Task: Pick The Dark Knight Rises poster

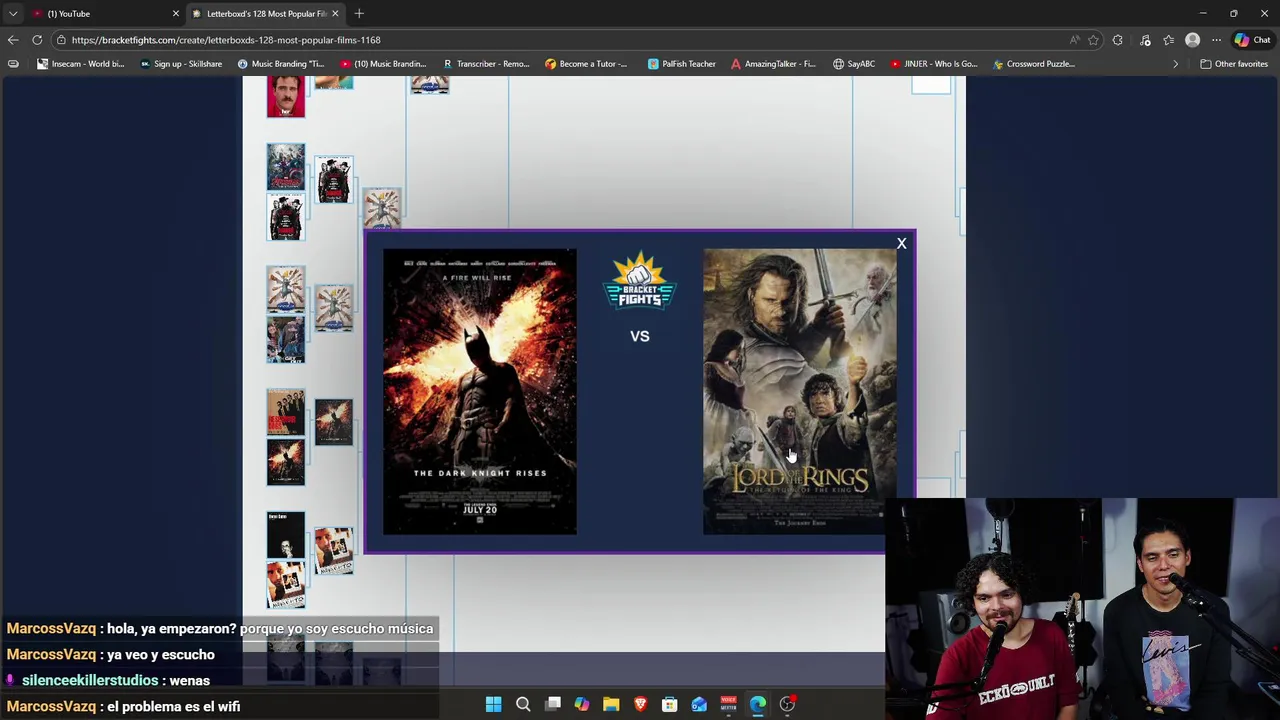Action: (480, 391)
